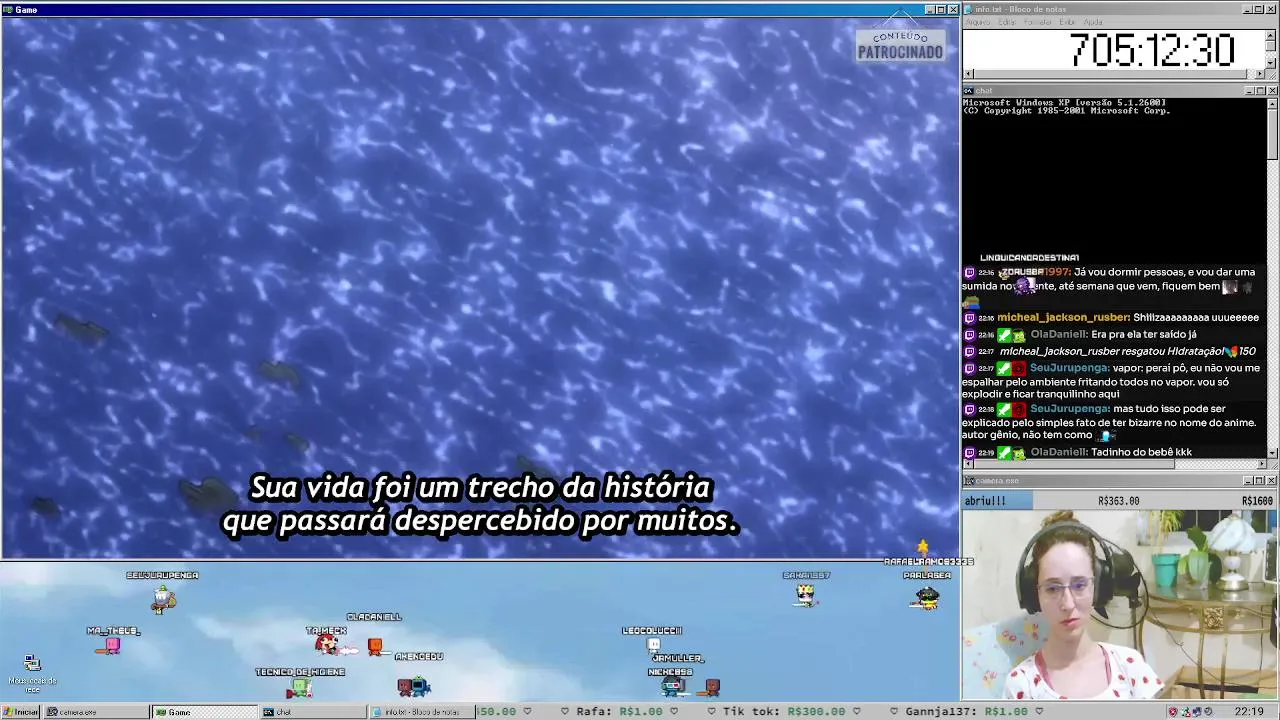
Task: Click the Meus locais de rede desktop icon
Action: click(32, 673)
